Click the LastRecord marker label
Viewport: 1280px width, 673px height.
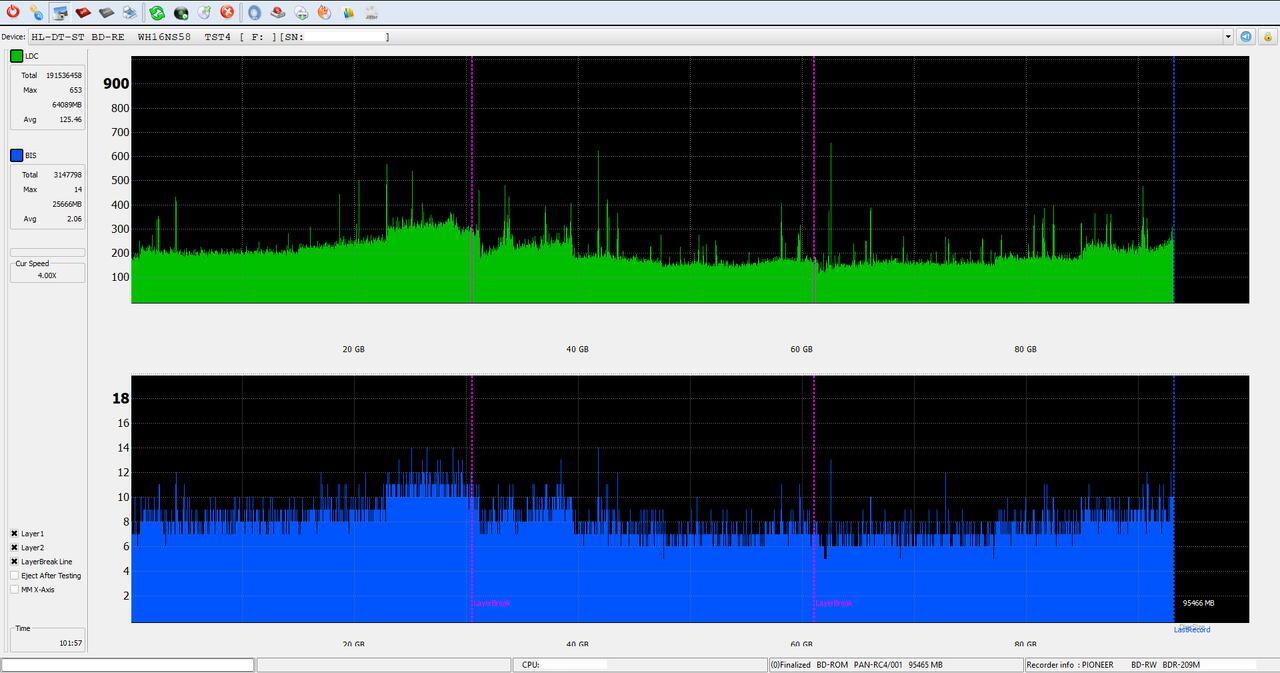pos(1192,629)
